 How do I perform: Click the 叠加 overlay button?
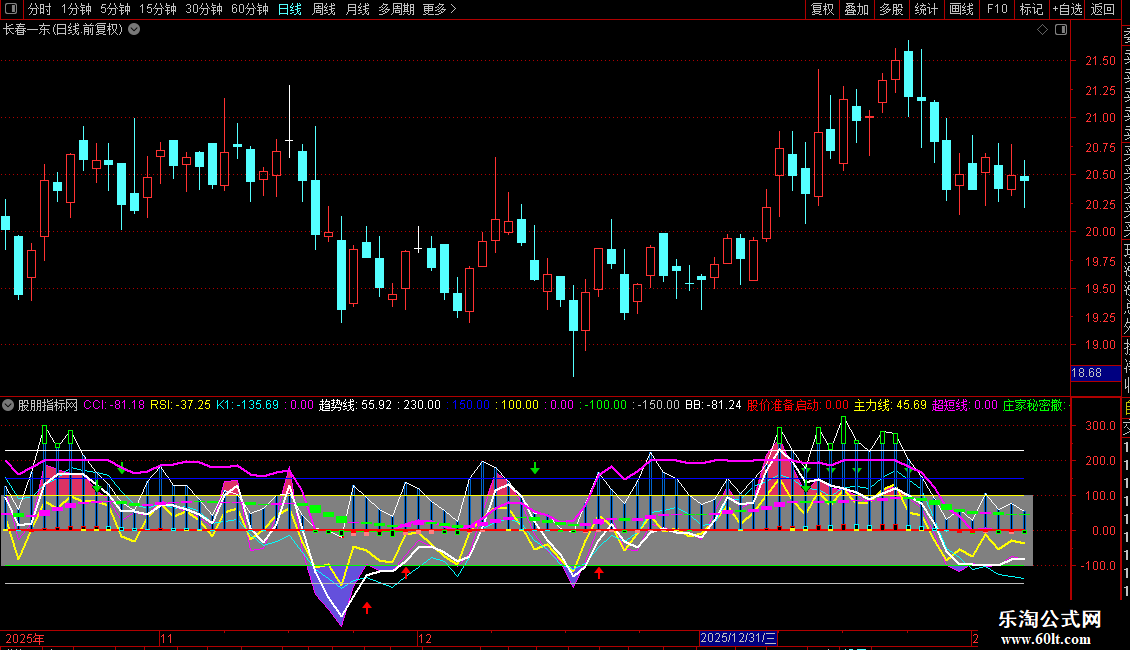pos(857,9)
